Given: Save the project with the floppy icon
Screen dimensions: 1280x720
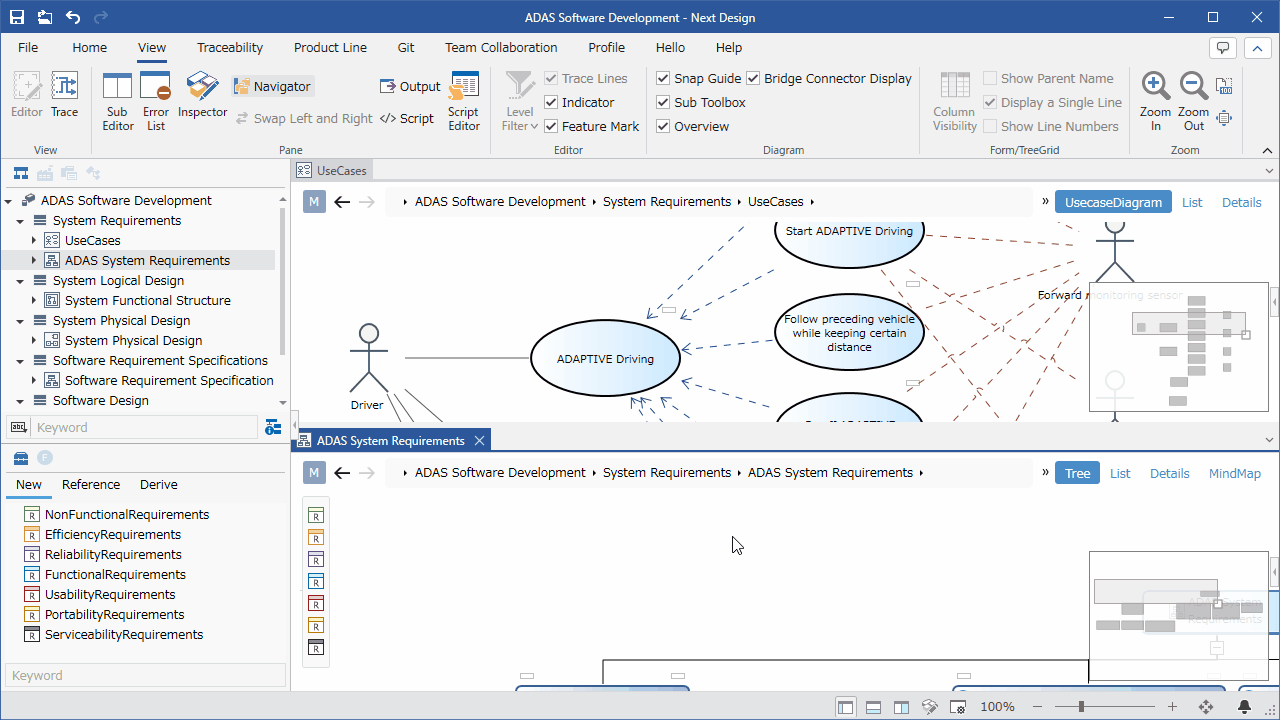Looking at the screenshot, I should click(x=17, y=17).
